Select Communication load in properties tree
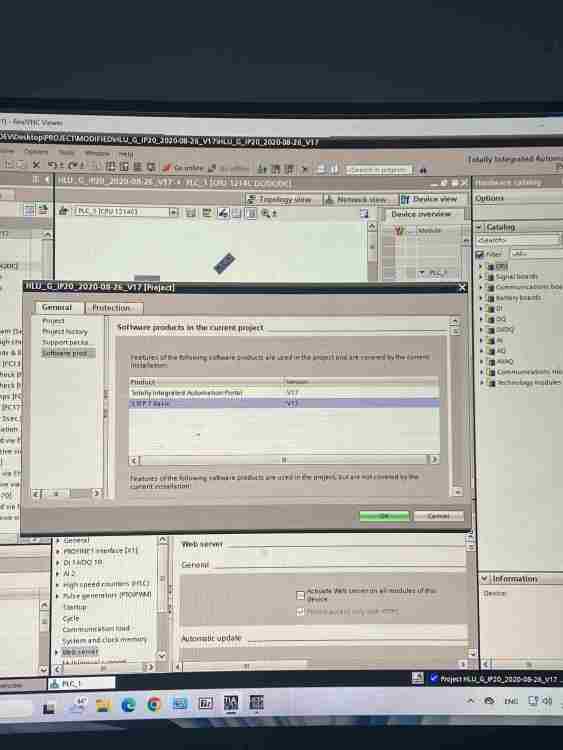Screen dimensions: 563x750 pyautogui.click(x=96, y=629)
